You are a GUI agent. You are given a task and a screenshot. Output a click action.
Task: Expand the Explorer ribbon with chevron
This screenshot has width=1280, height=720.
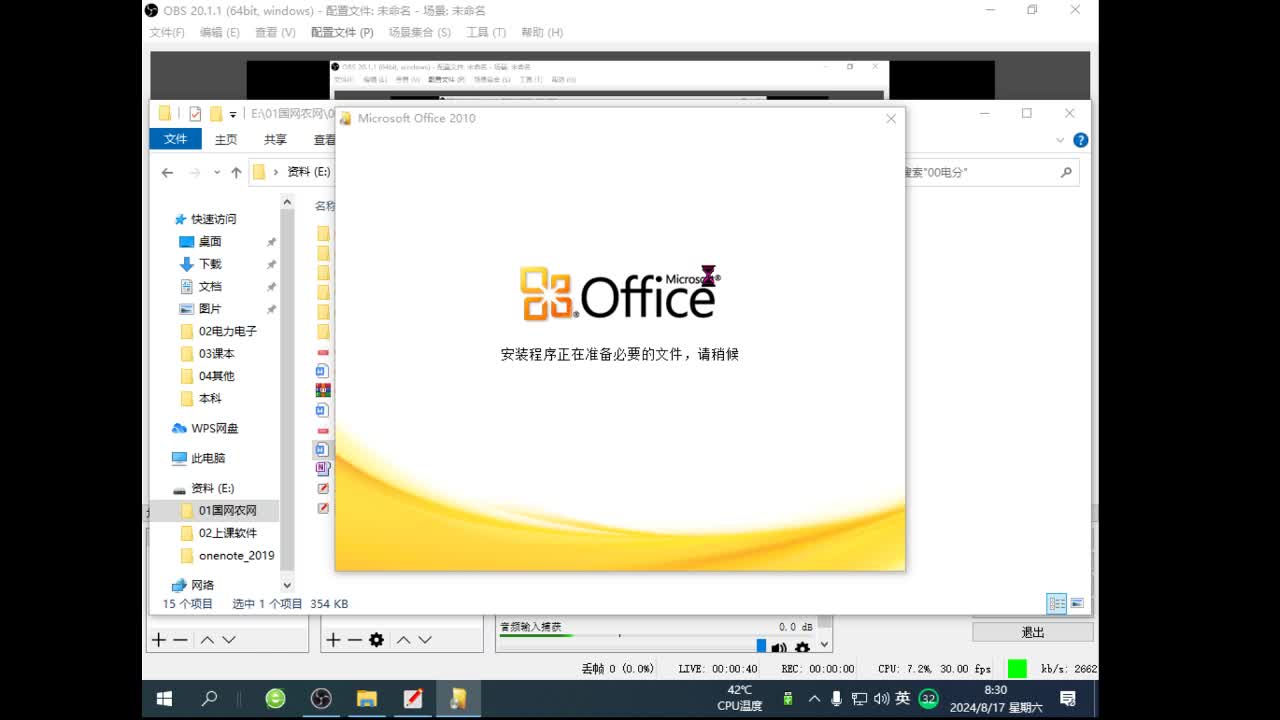tap(1060, 140)
